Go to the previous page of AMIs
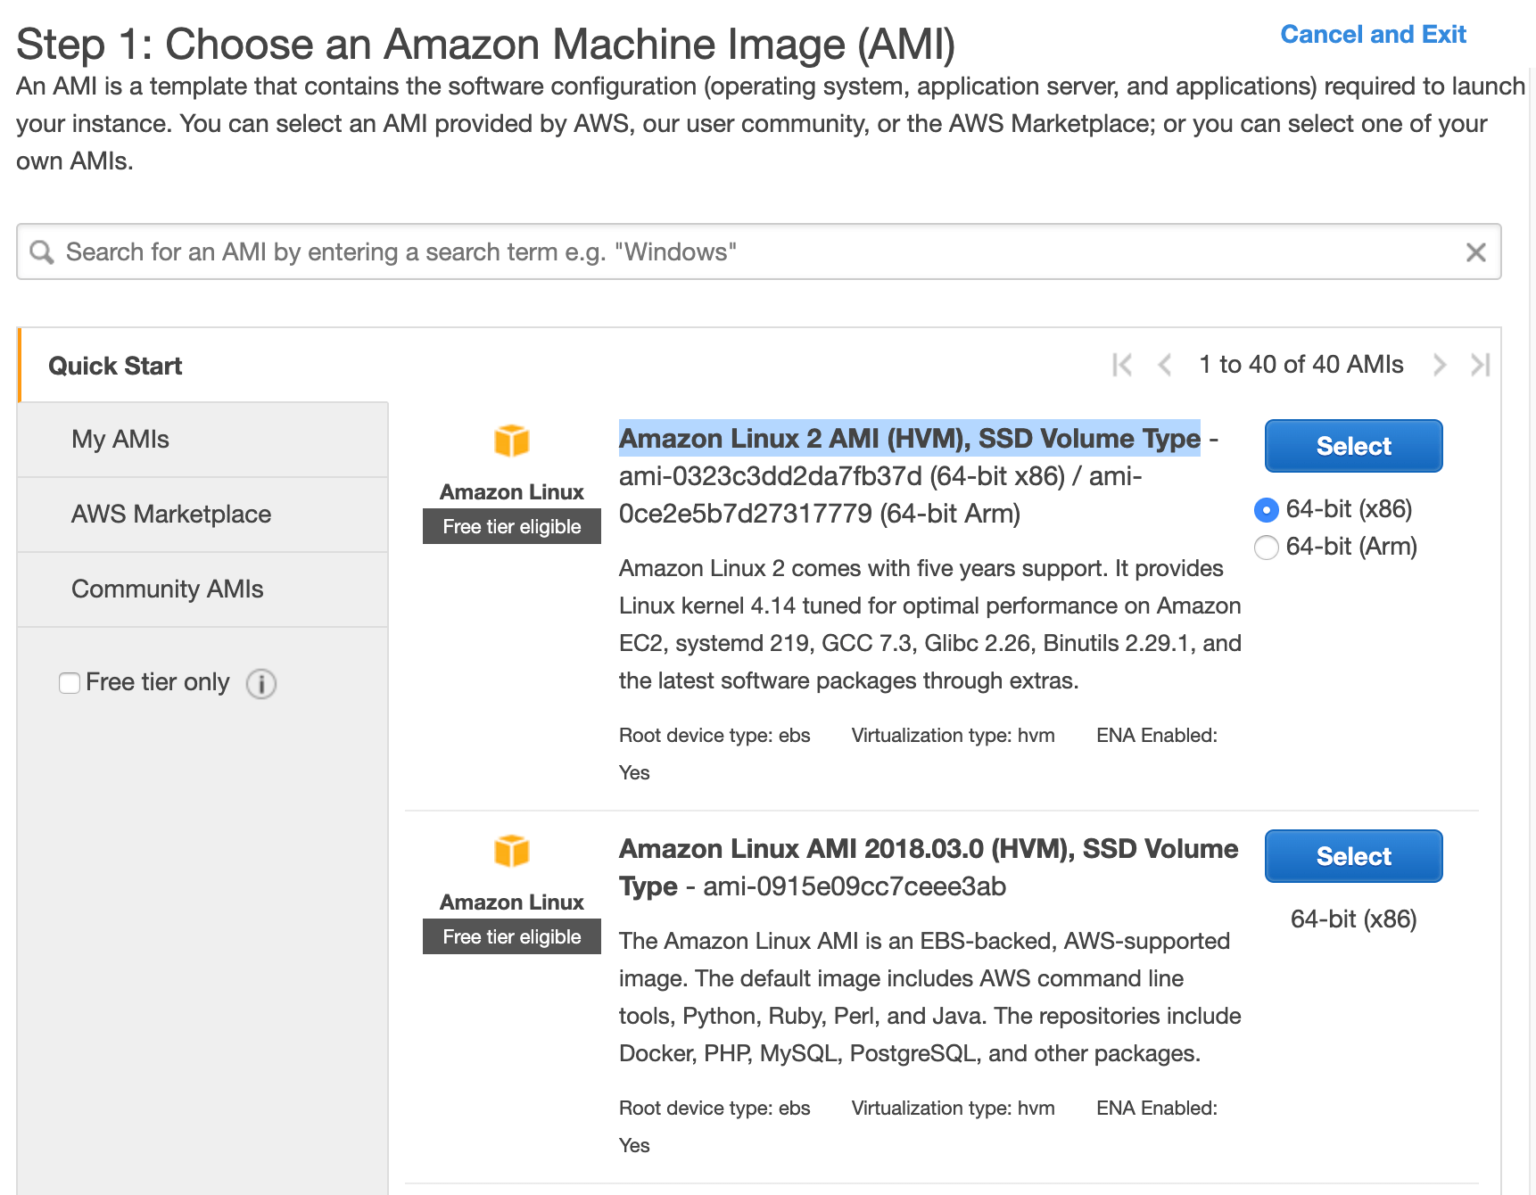Viewport: 1536px width, 1195px height. (1165, 365)
